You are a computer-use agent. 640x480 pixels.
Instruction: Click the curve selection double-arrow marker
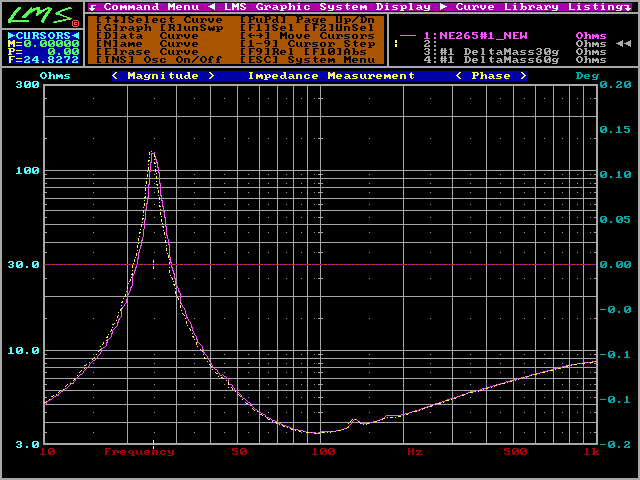[x=623, y=44]
